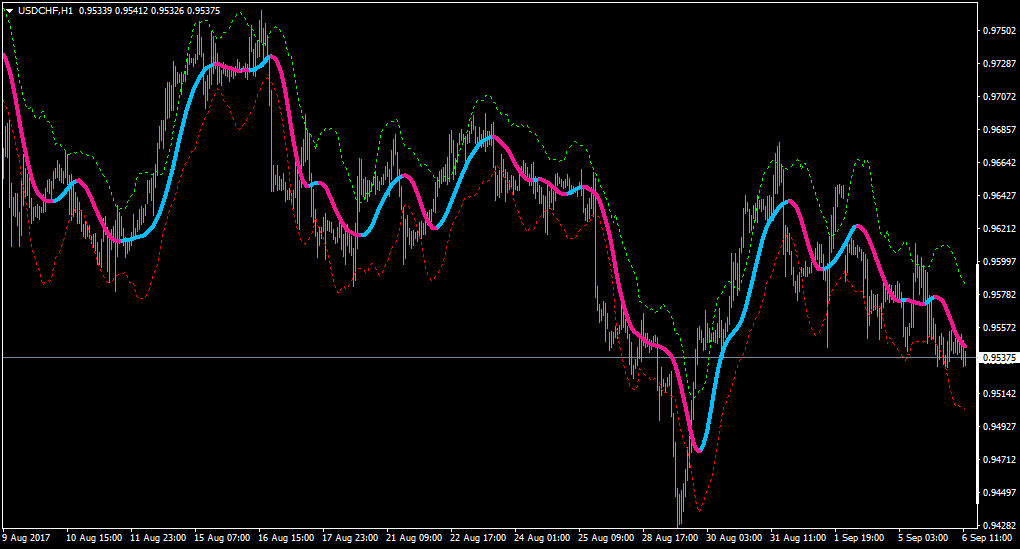Image resolution: width=1020 pixels, height=549 pixels.
Task: Select the 15 Aug 07:00 time label
Action: (222, 538)
